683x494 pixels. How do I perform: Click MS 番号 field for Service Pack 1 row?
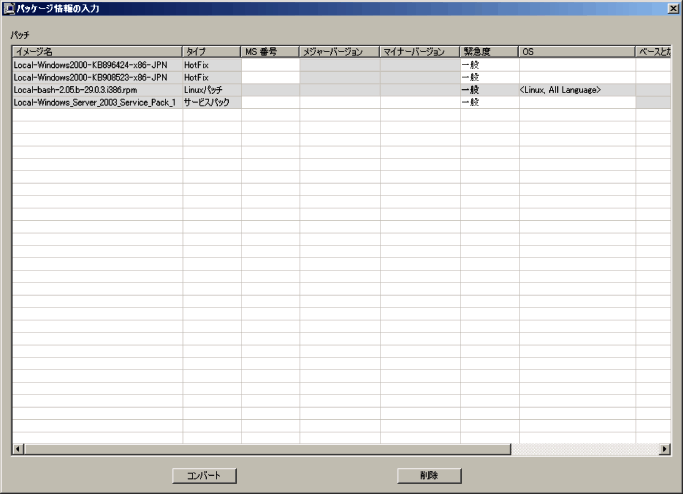(x=270, y=102)
